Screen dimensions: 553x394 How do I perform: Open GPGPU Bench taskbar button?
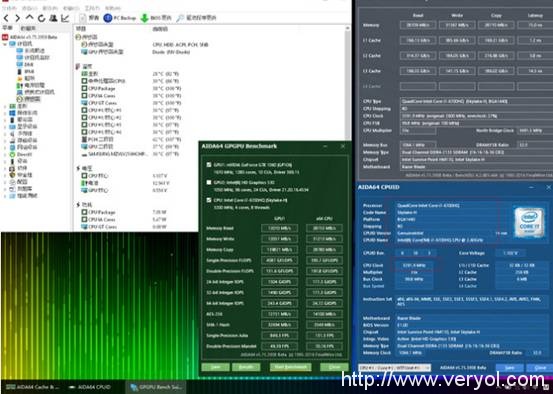pos(156,387)
